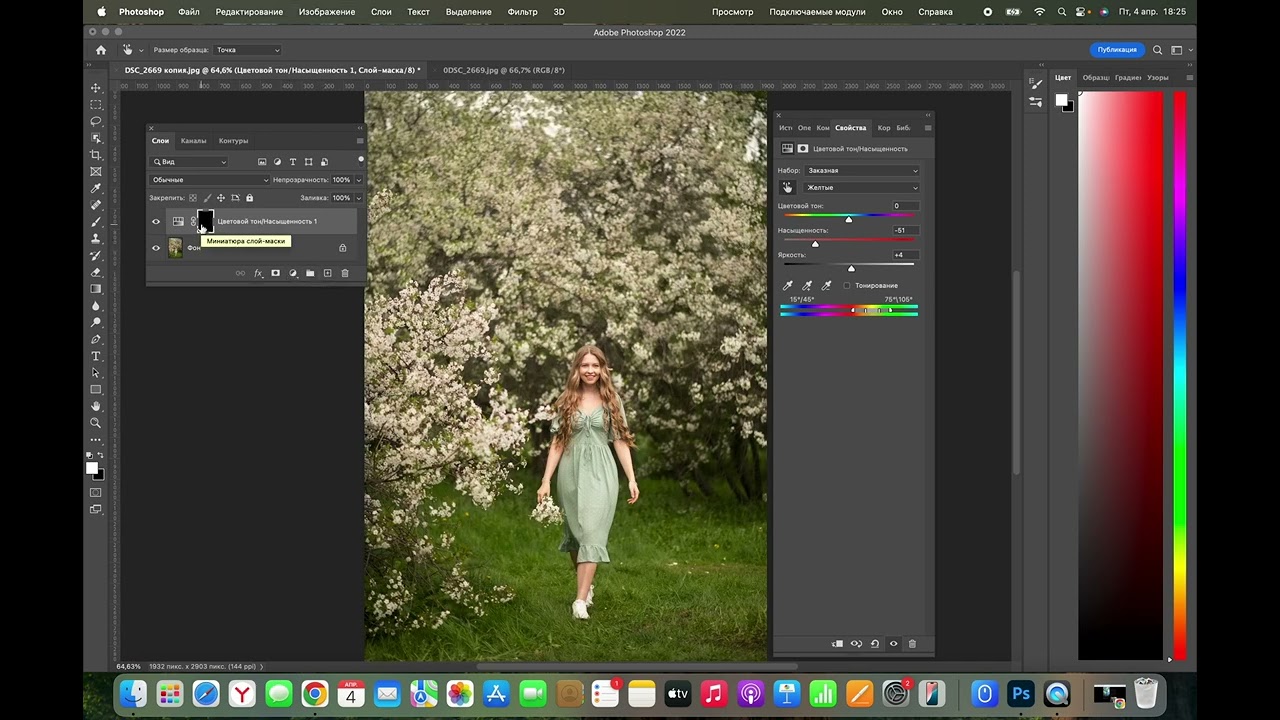Select the Brush tool
This screenshot has width=1280, height=720.
click(96, 222)
